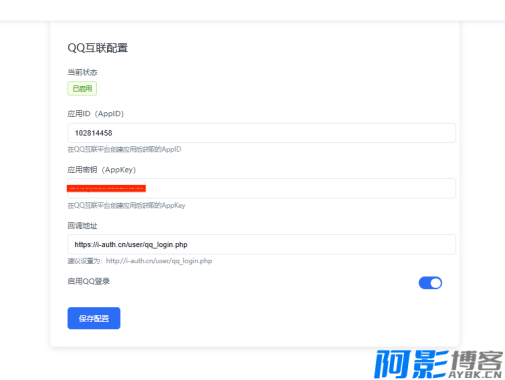Click the AppKey hint text below field

pyautogui.click(x=126, y=205)
